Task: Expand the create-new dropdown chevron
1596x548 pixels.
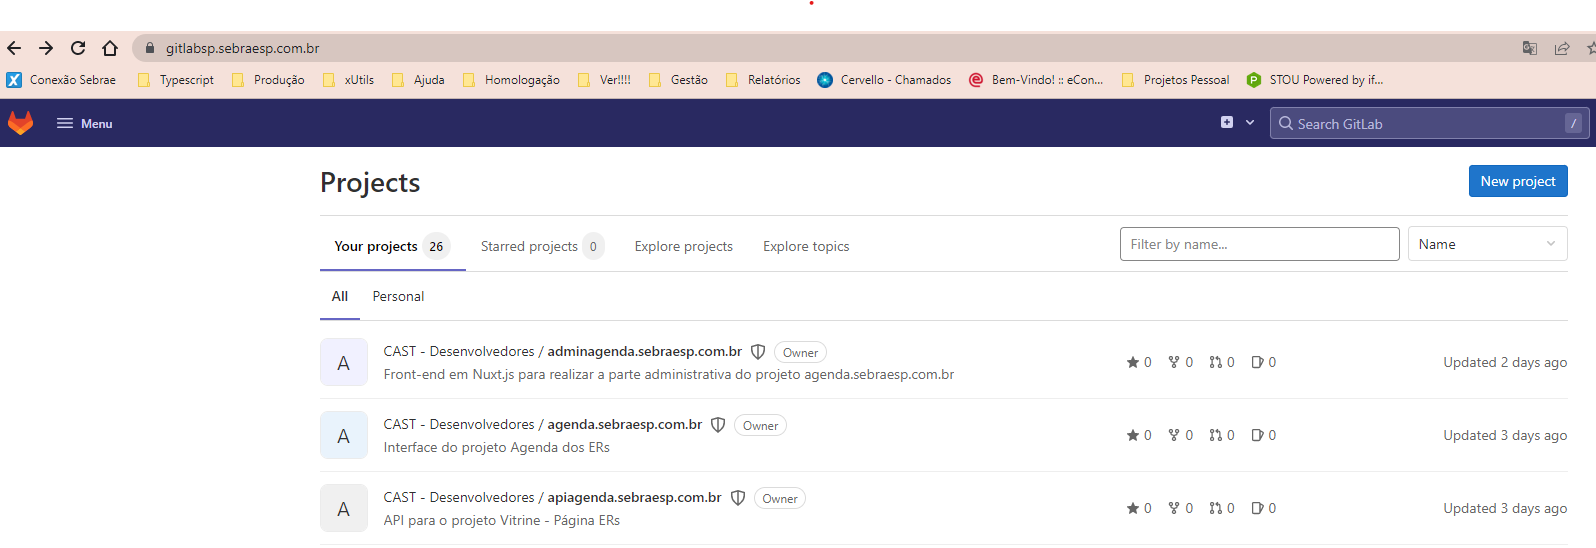Action: (x=1250, y=122)
